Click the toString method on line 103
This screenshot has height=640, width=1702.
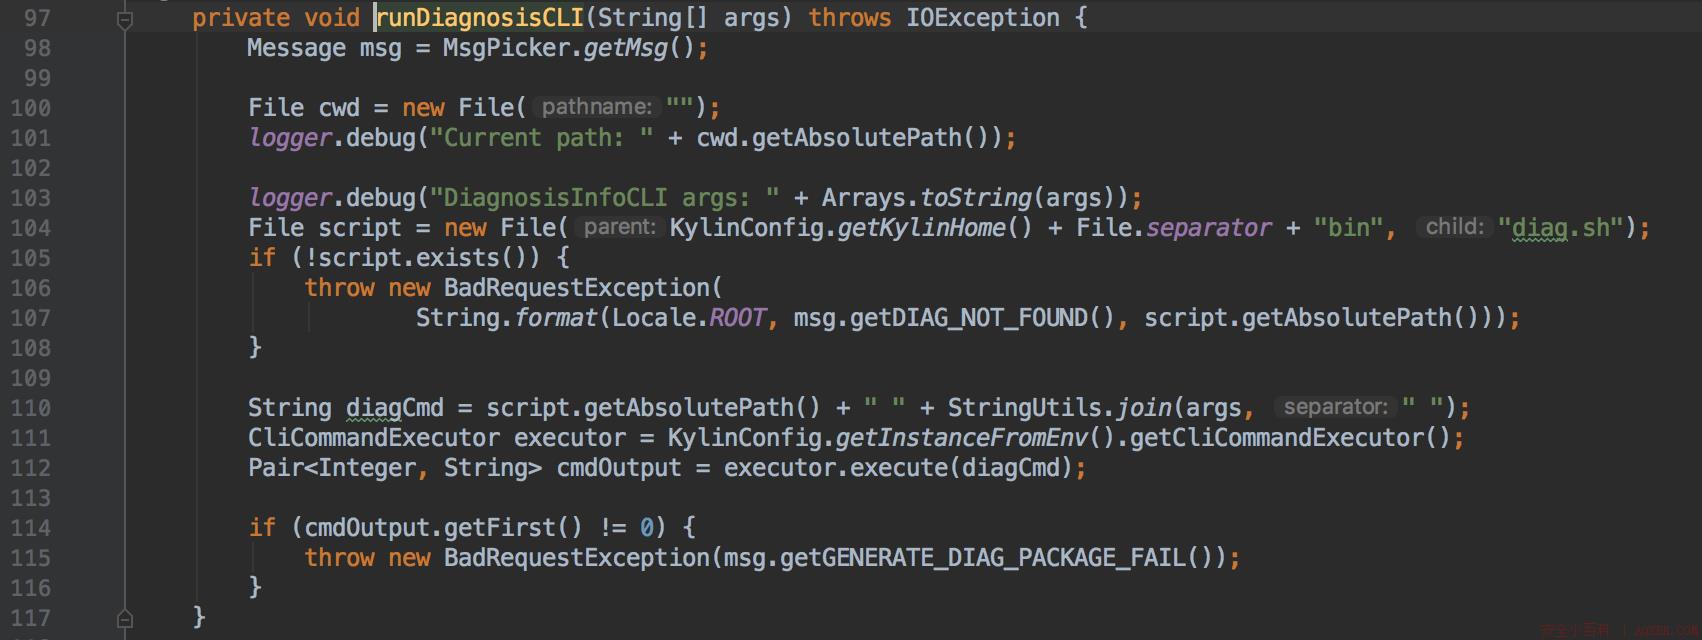975,198
